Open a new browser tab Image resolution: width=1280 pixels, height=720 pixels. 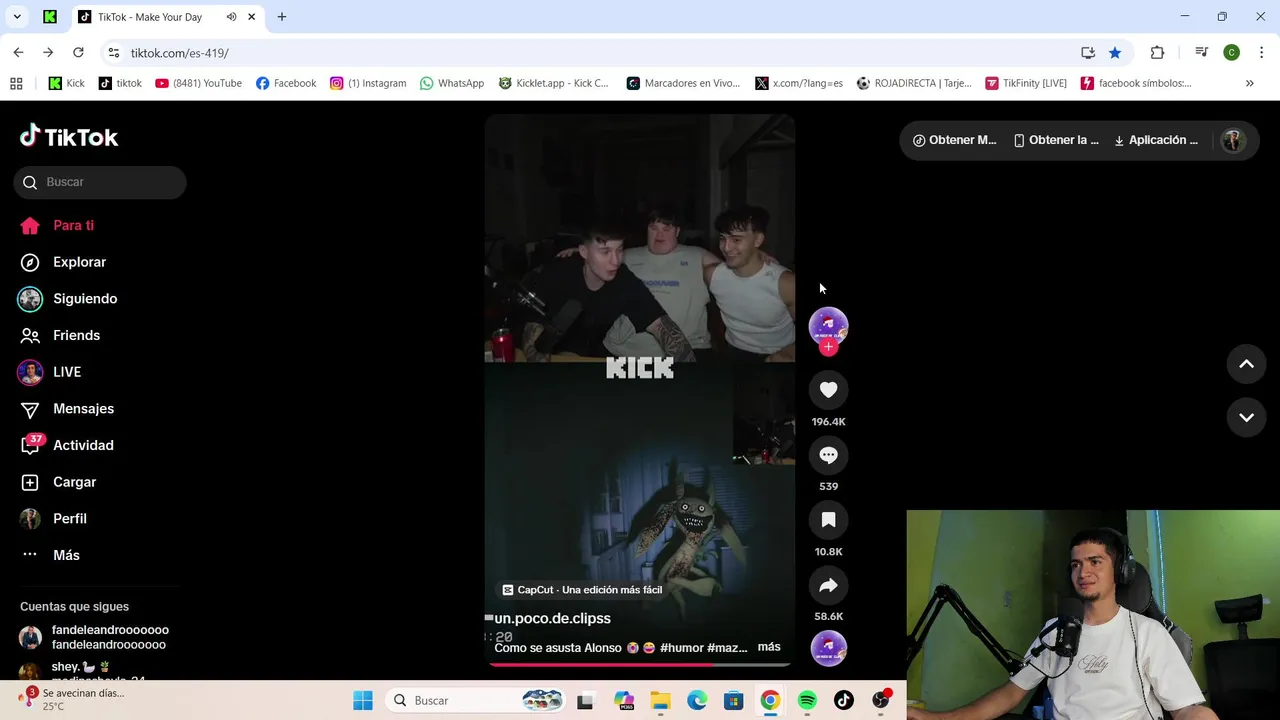282,17
